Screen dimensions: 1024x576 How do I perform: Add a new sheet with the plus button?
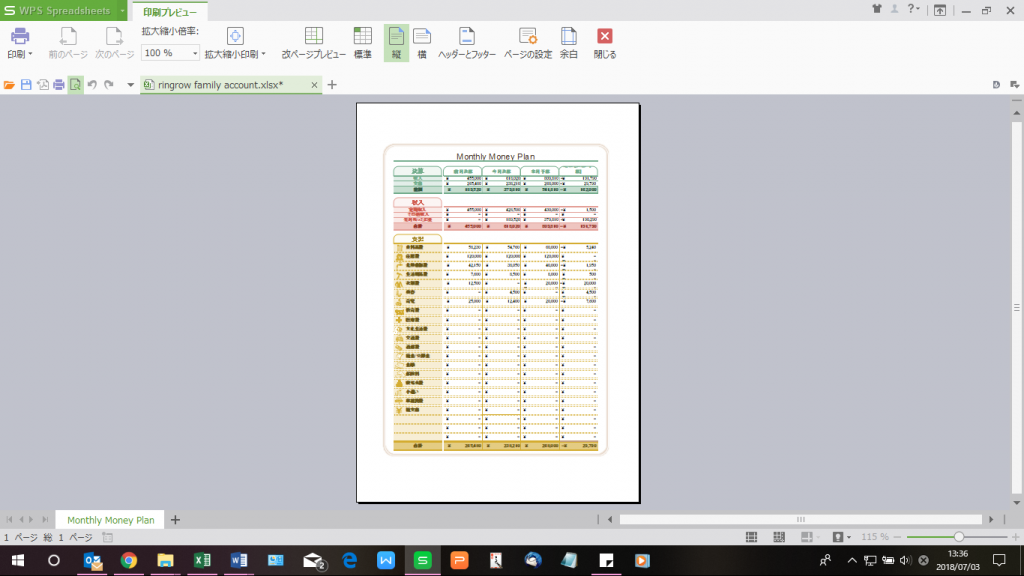[x=175, y=519]
